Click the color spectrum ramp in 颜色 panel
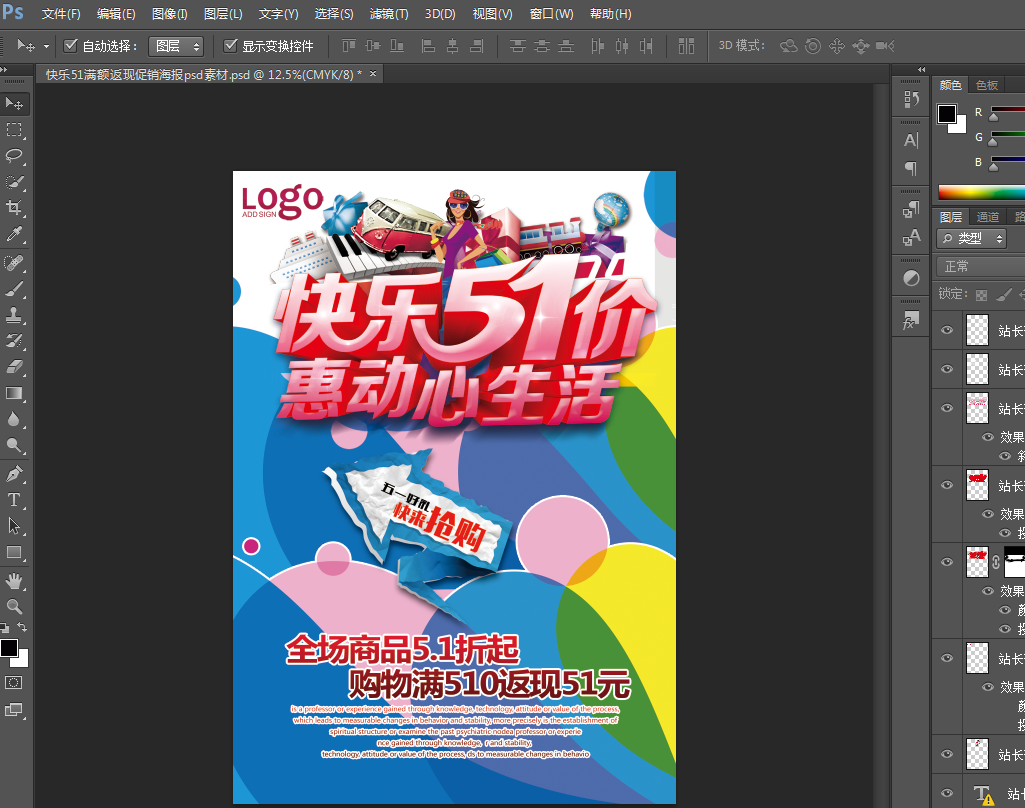 point(981,193)
